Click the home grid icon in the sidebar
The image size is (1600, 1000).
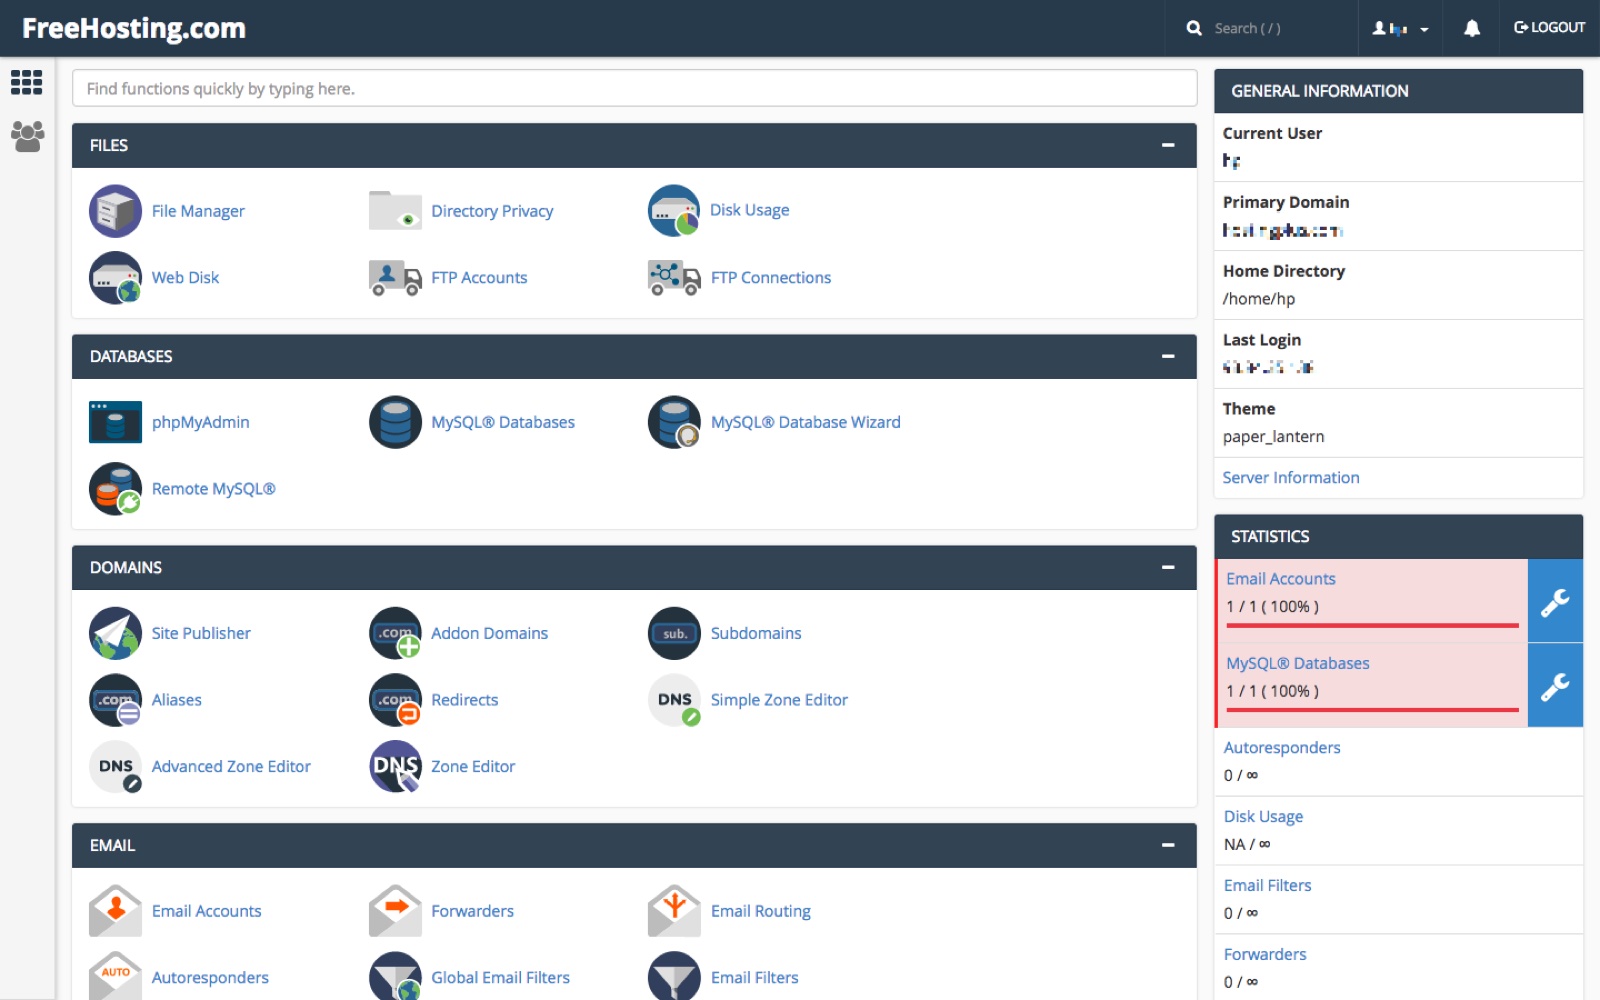click(x=26, y=83)
